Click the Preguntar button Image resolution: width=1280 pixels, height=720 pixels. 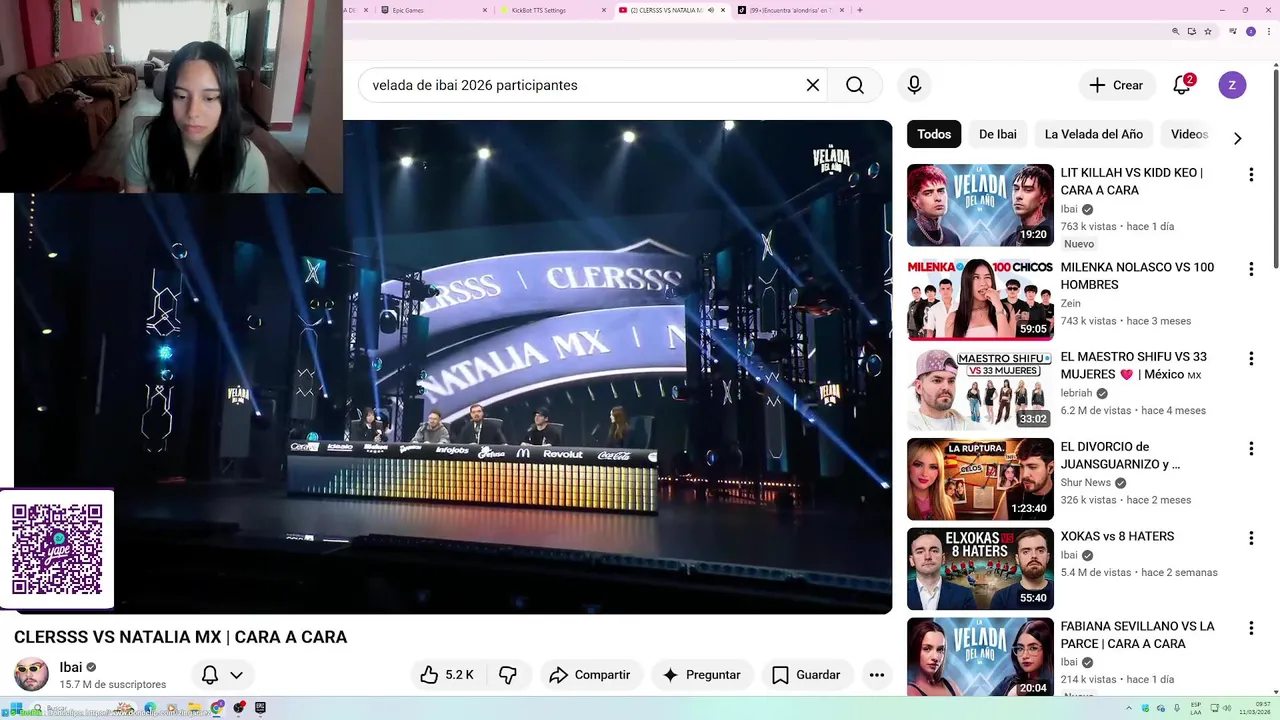701,675
